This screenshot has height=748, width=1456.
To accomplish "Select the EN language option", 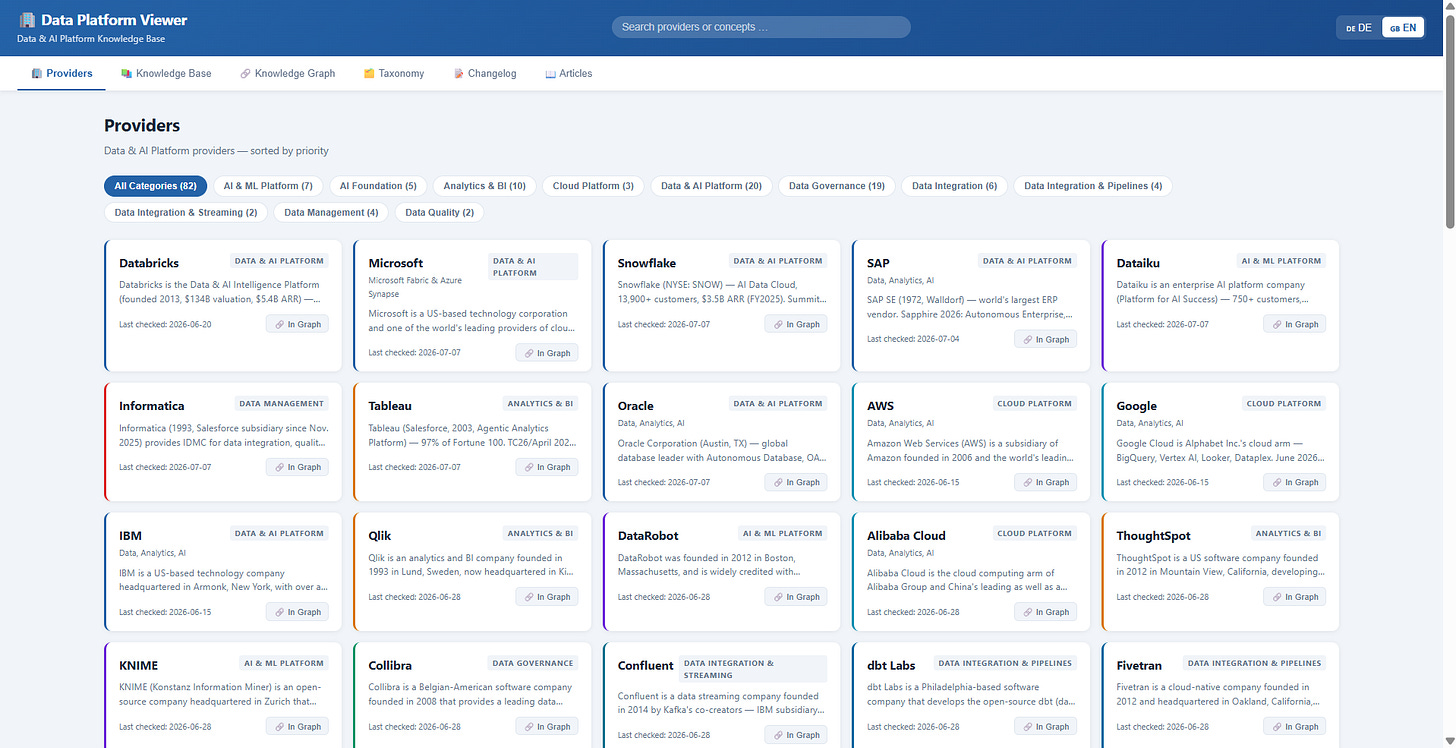I will 1403,28.
